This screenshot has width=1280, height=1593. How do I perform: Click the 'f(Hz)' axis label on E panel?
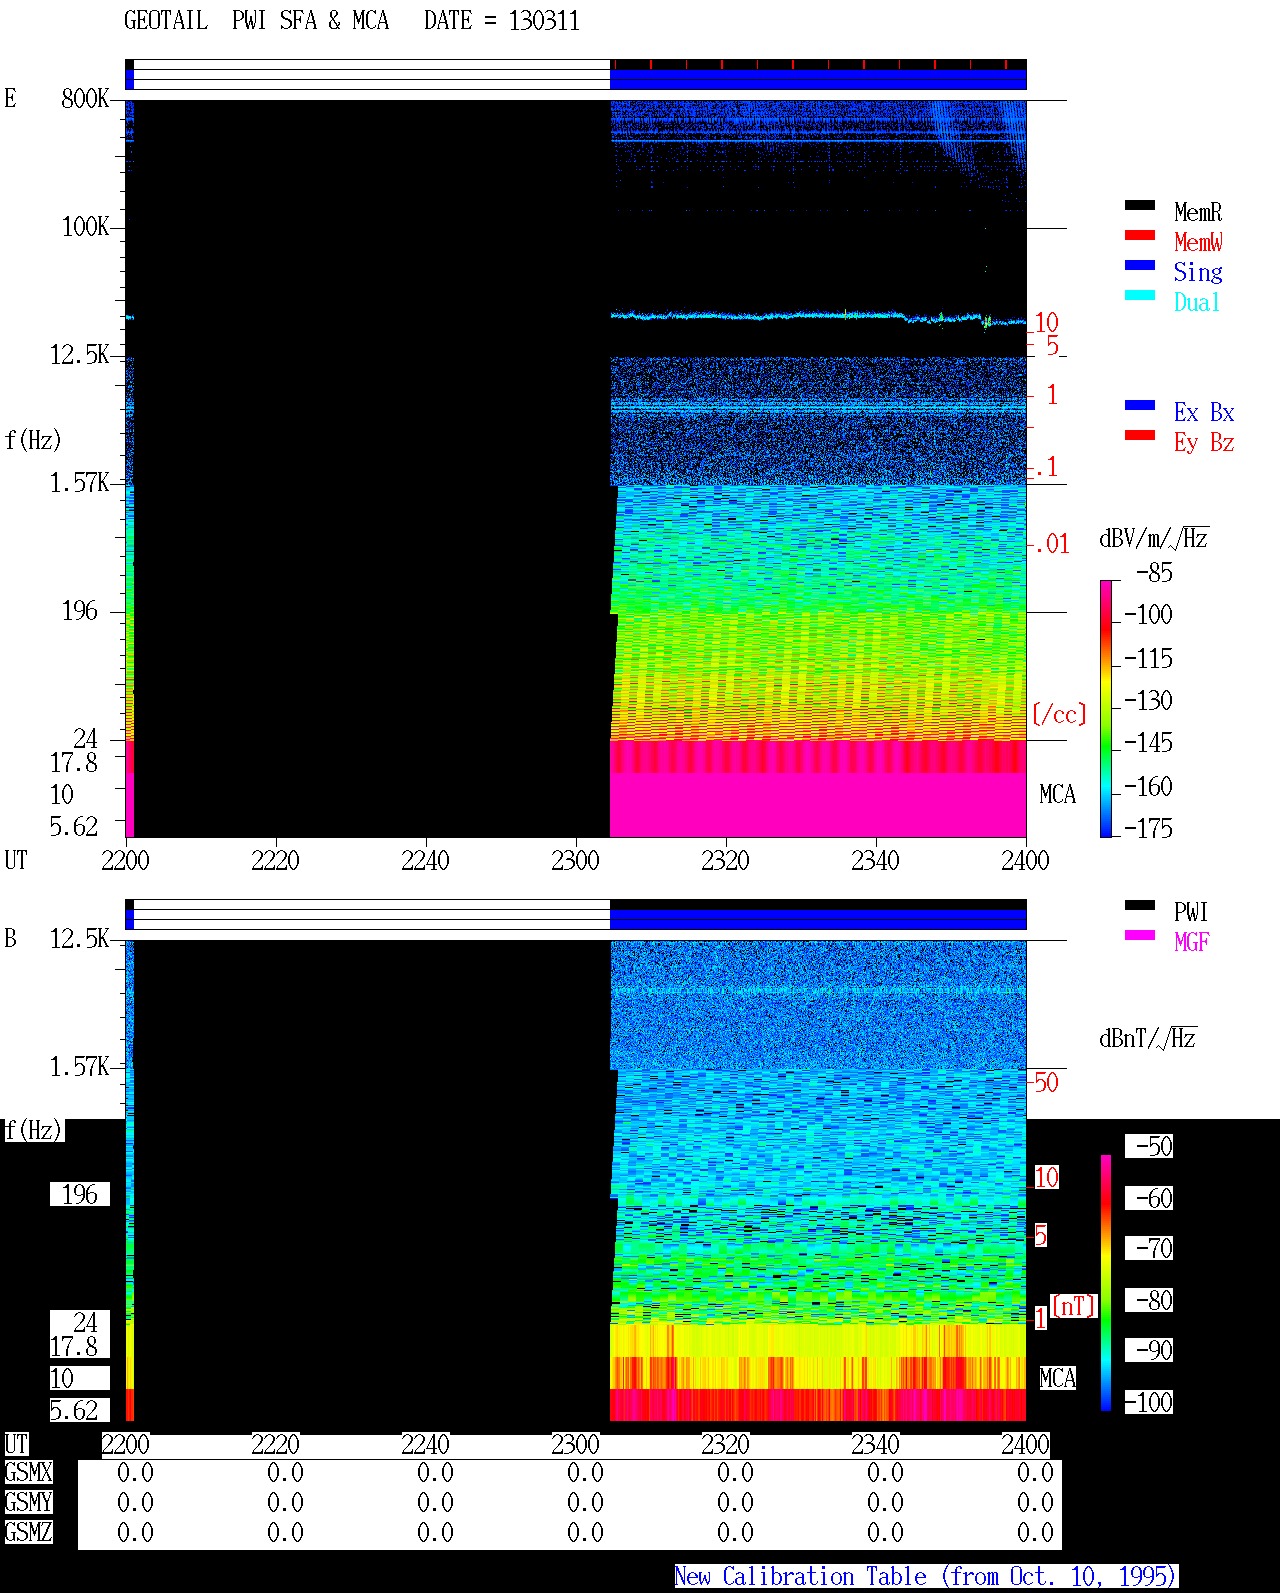pyautogui.click(x=33, y=440)
